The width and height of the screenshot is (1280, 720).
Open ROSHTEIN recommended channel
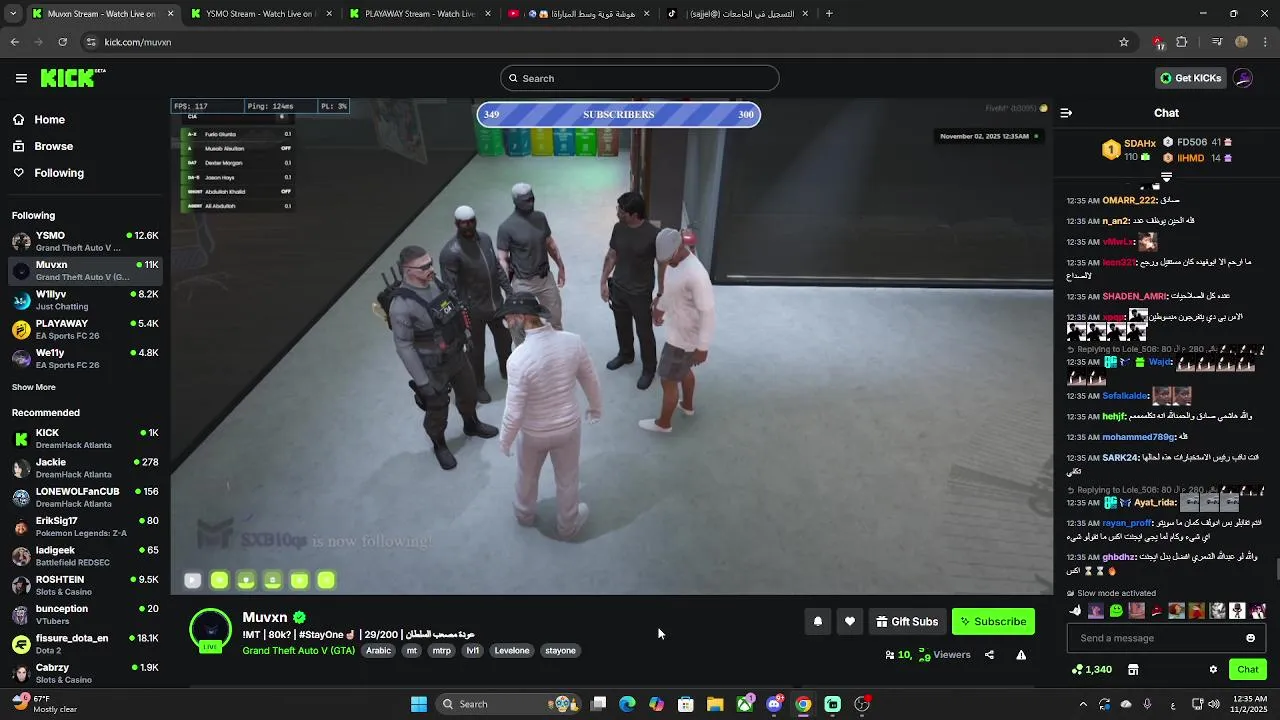(85, 585)
